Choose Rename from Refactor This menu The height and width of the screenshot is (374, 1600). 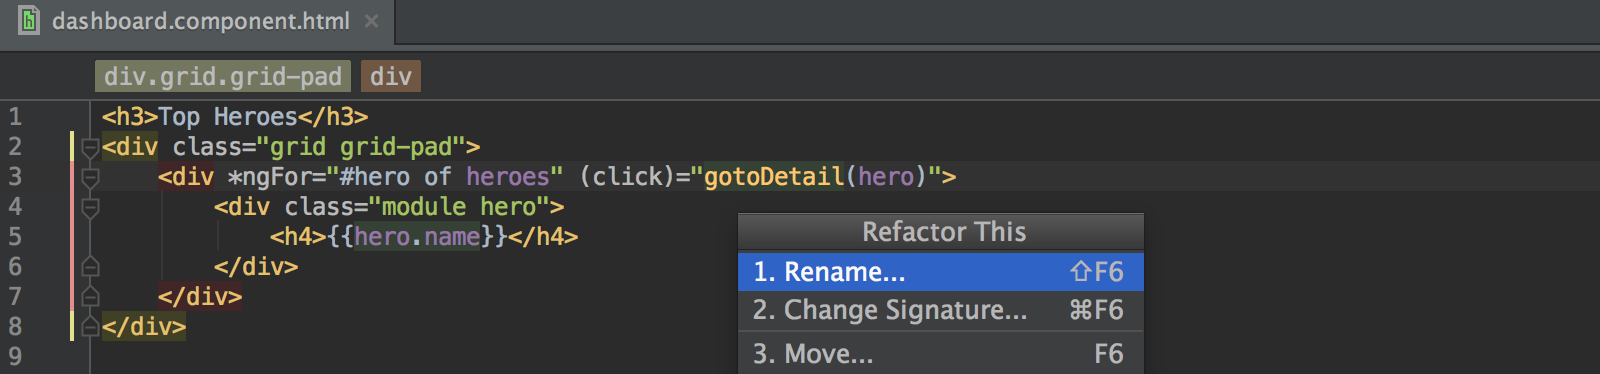point(940,271)
